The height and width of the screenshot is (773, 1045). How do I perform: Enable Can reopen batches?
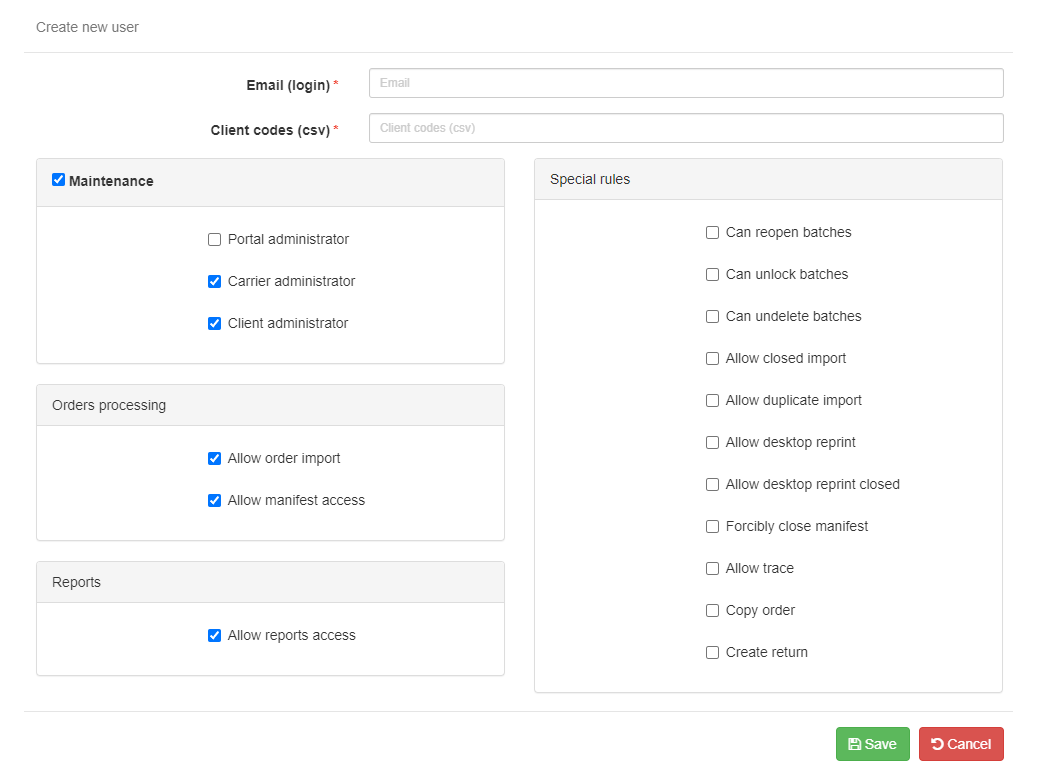712,233
